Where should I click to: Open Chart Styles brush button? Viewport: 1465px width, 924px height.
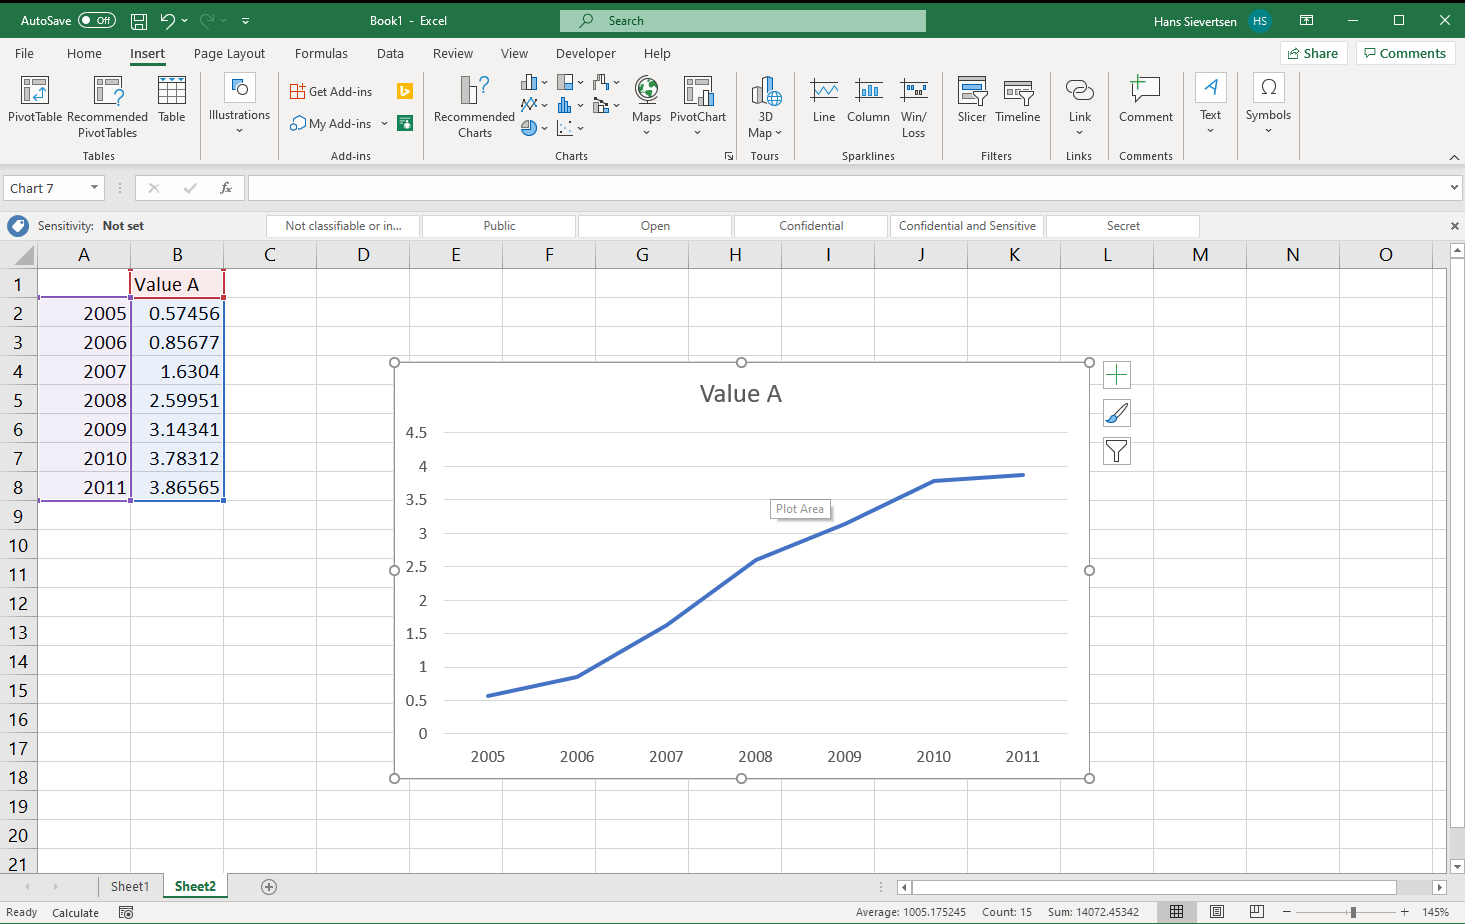pos(1117,413)
